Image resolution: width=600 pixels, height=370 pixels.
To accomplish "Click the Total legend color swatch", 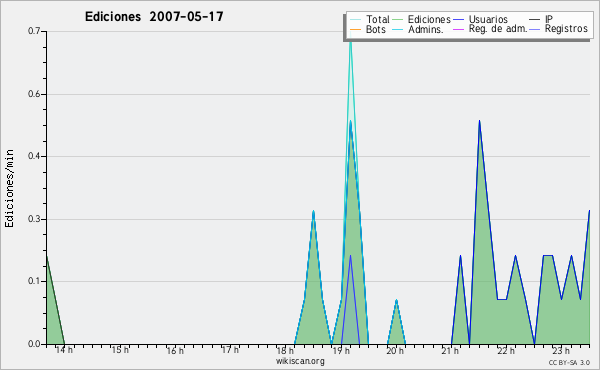I will 355,20.
